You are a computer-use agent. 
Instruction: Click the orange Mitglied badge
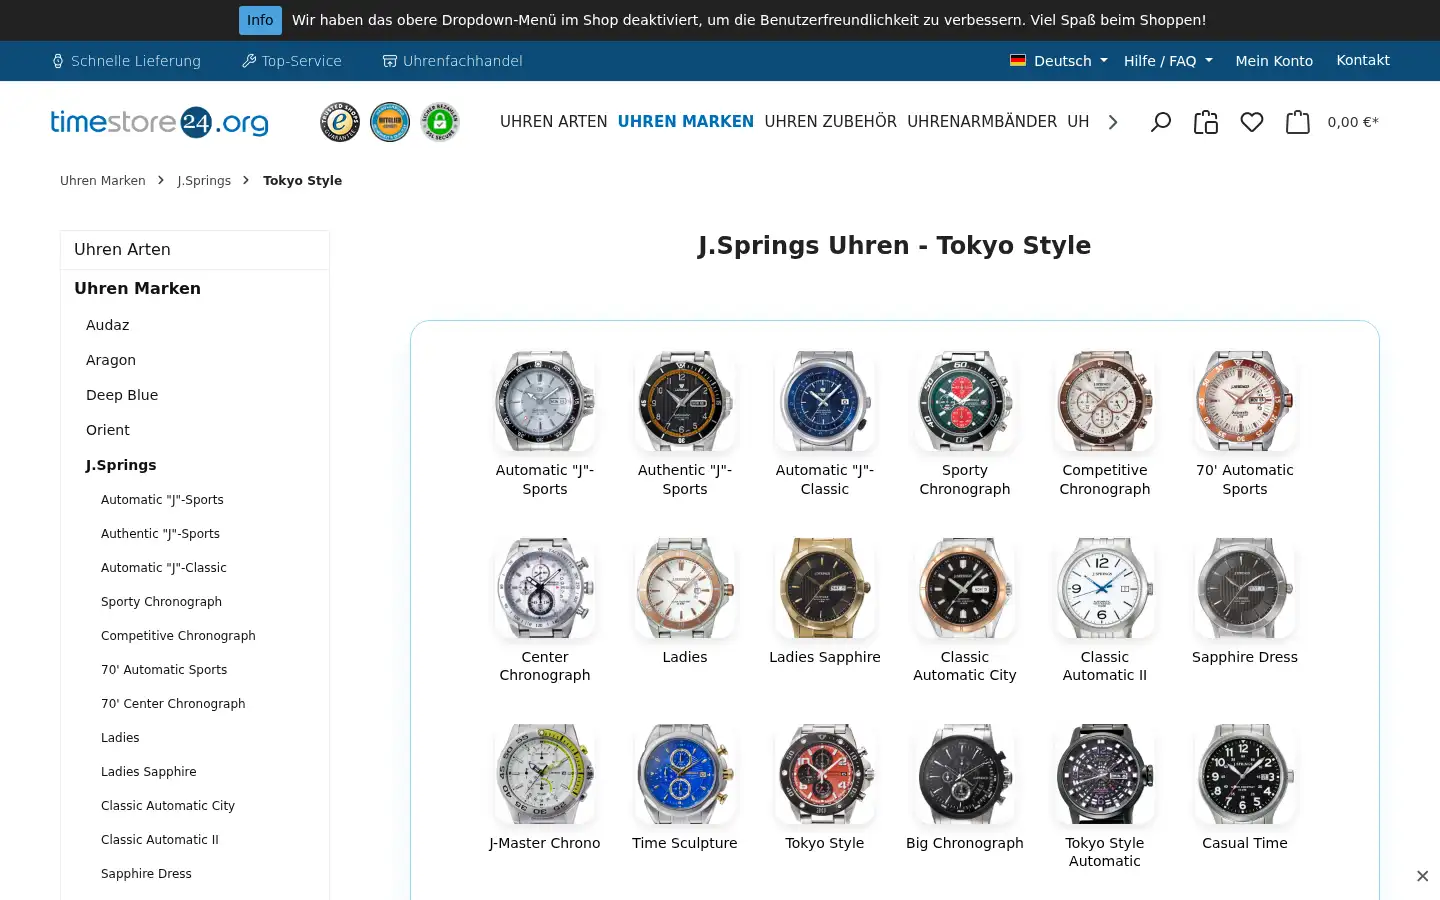click(390, 122)
